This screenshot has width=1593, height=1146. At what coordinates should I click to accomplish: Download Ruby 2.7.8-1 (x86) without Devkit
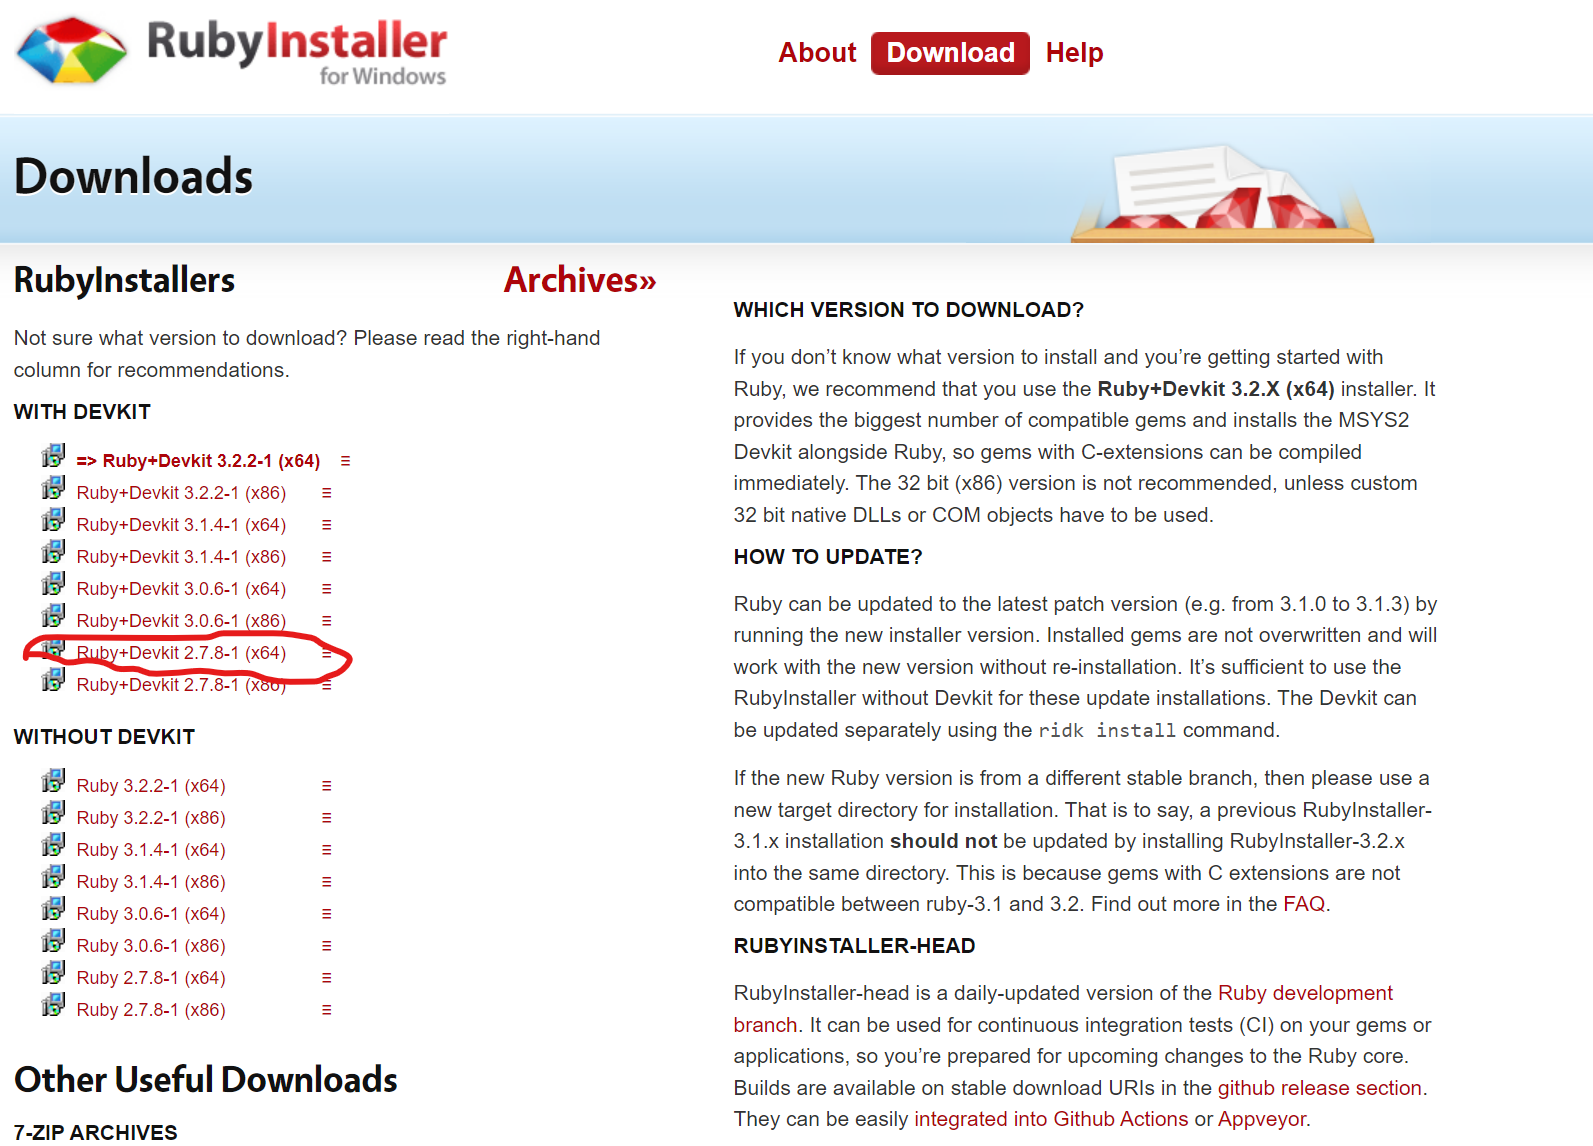pyautogui.click(x=151, y=1010)
